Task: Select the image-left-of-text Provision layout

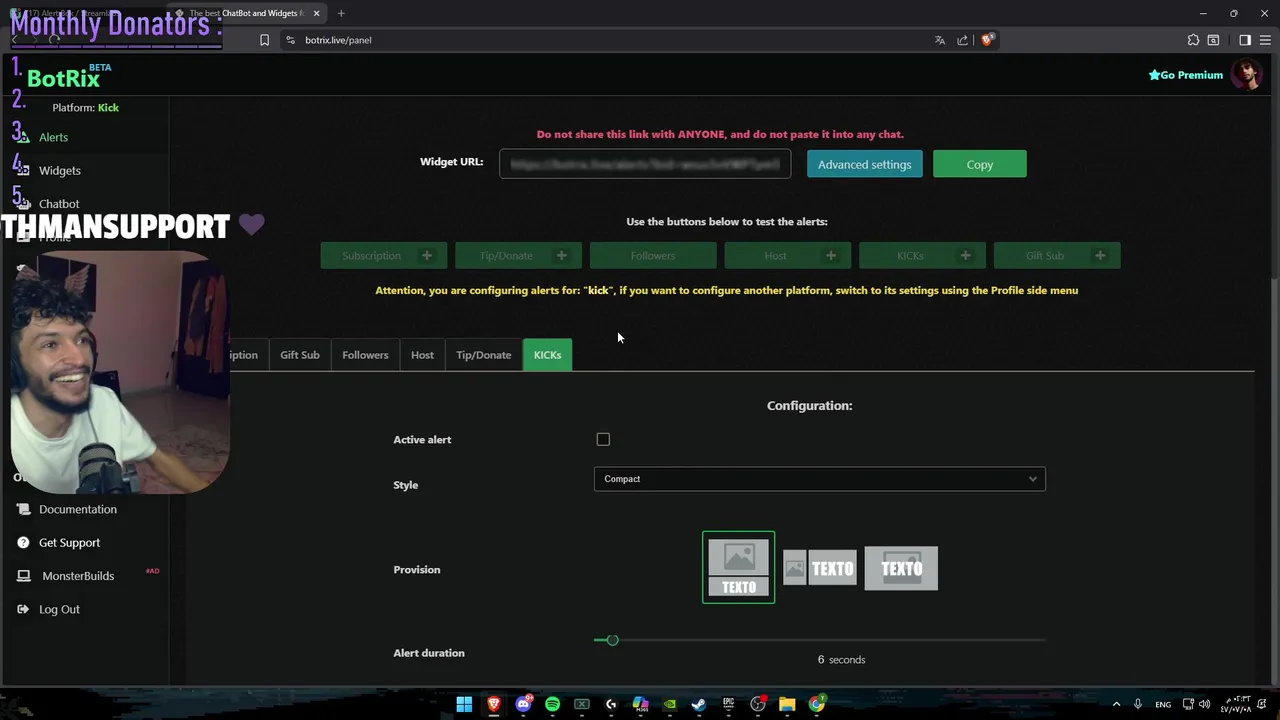Action: tap(820, 568)
